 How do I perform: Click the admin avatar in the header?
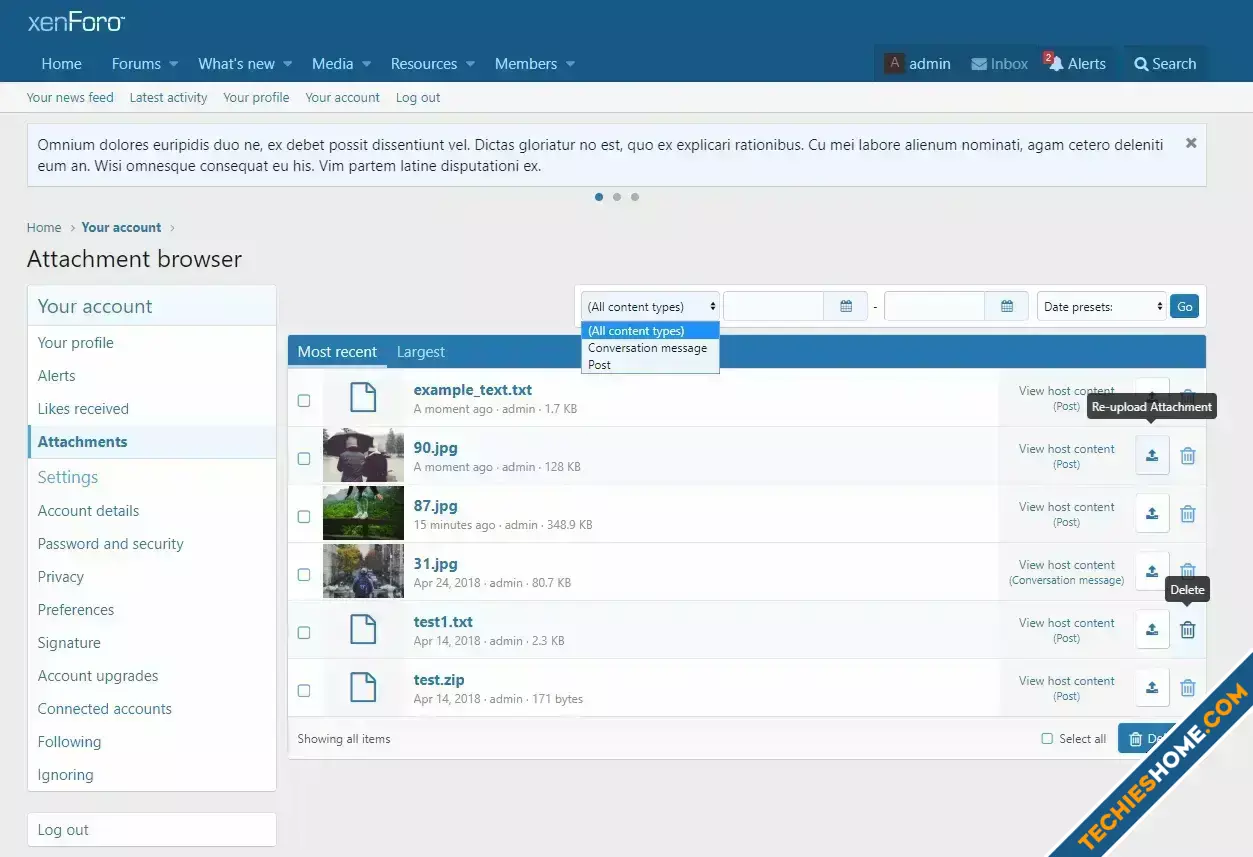click(894, 63)
